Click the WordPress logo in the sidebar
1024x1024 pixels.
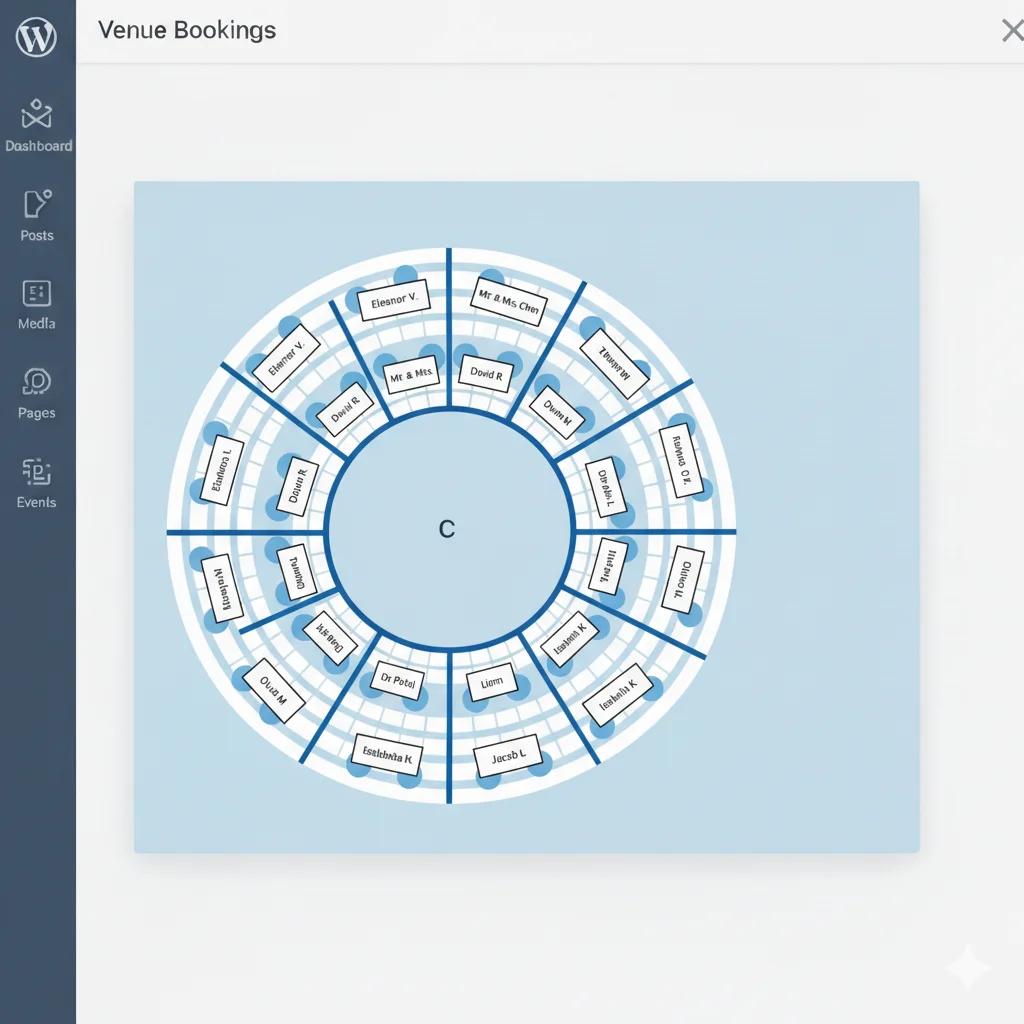[37, 37]
